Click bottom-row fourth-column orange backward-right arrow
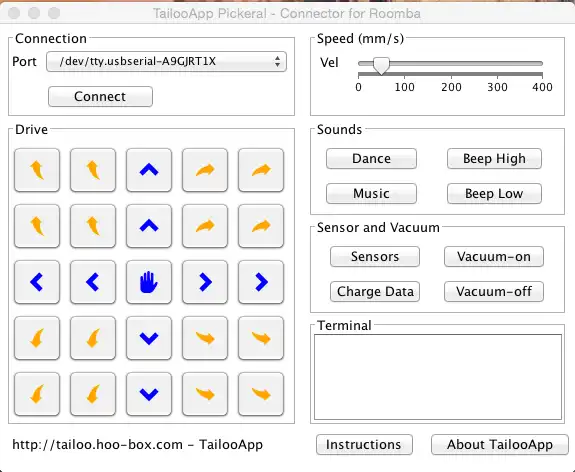The image size is (575, 472). point(205,394)
